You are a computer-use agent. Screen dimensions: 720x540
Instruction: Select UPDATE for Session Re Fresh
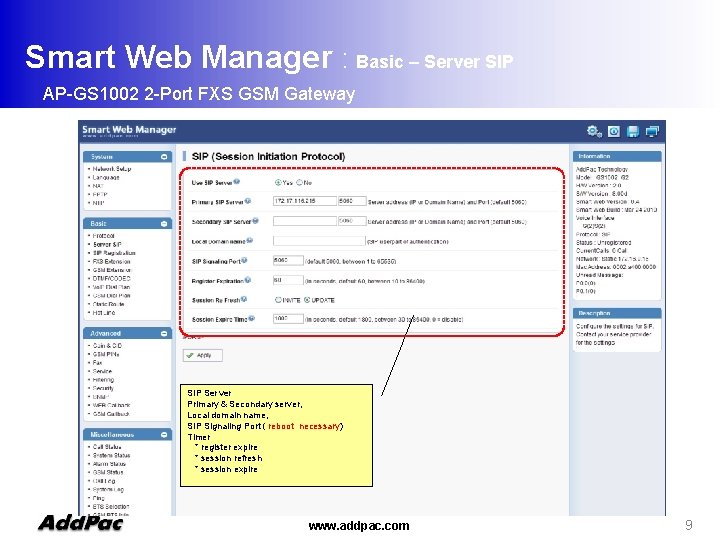tap(307, 300)
